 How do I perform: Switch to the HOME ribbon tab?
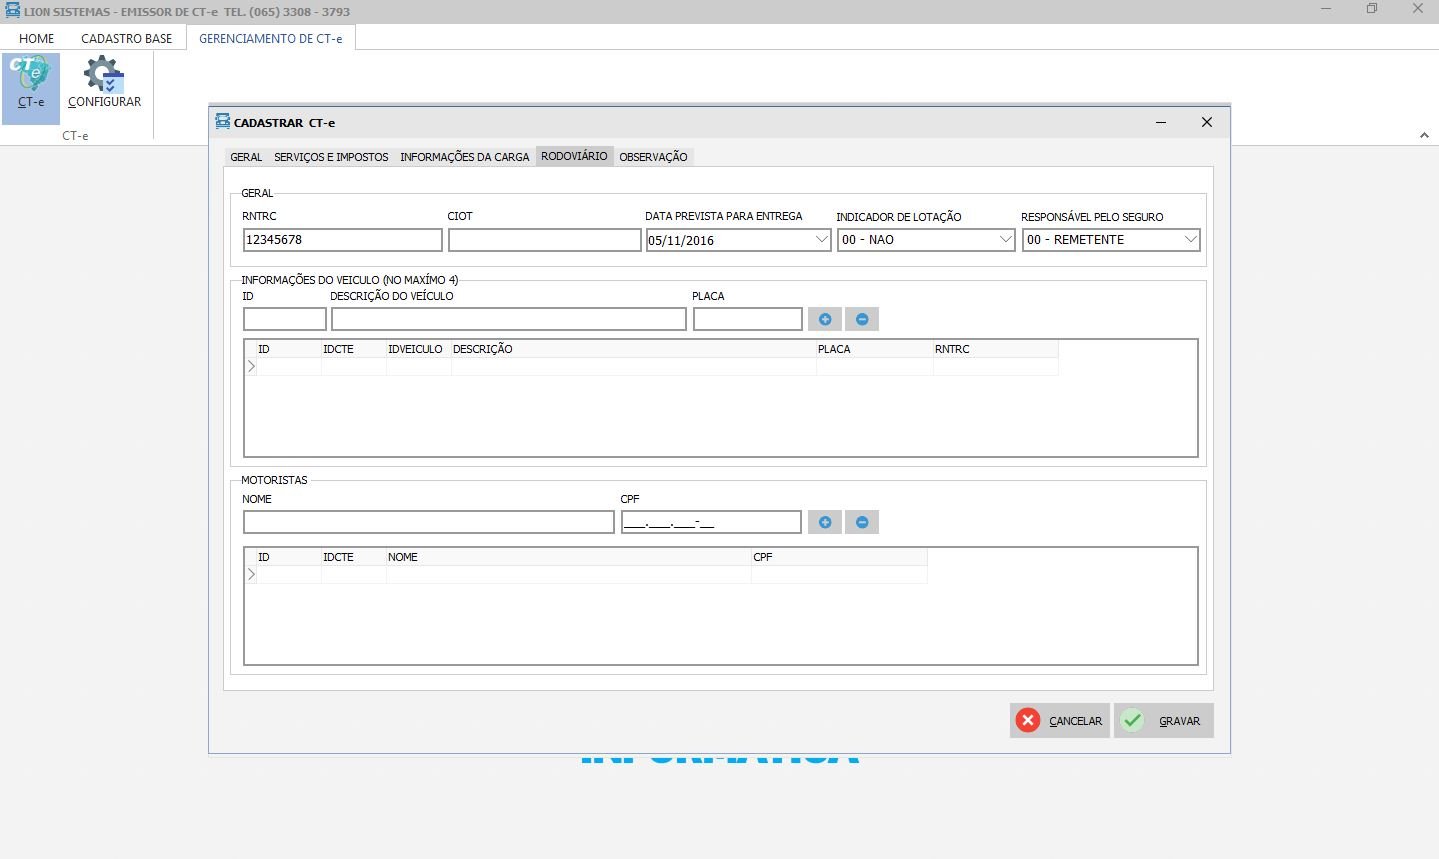point(37,38)
